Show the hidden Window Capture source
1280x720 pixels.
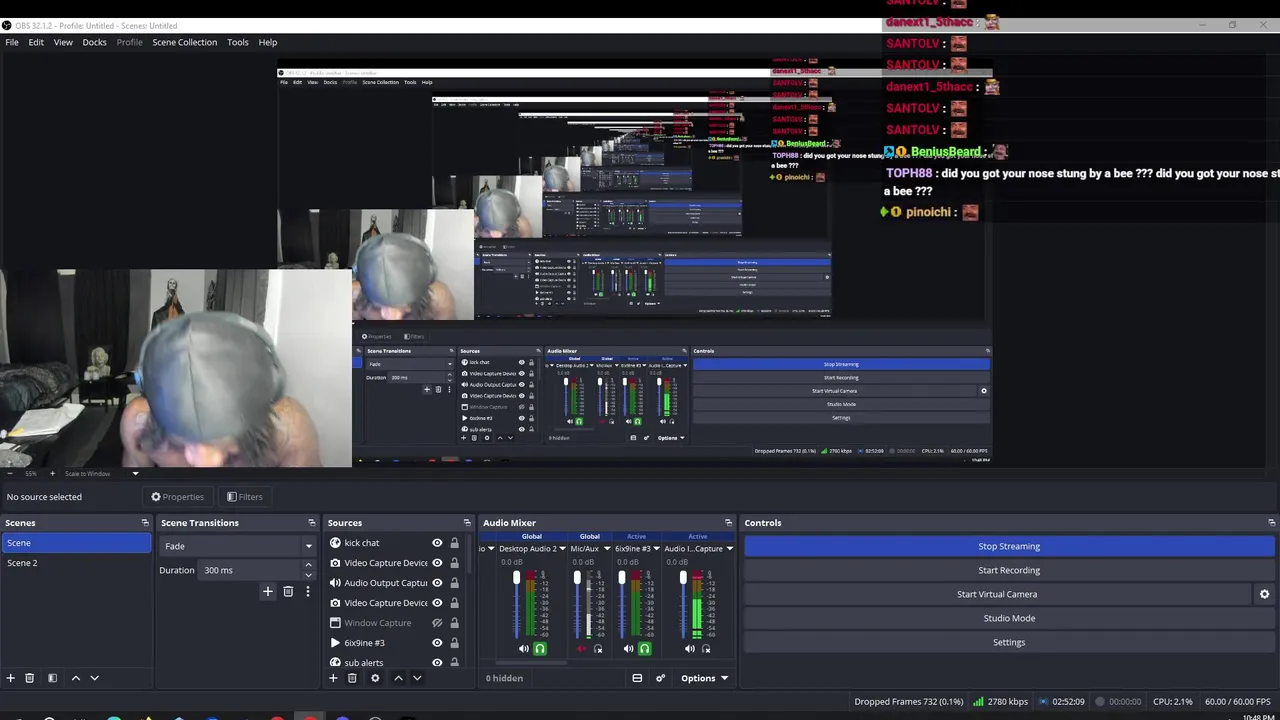[437, 623]
